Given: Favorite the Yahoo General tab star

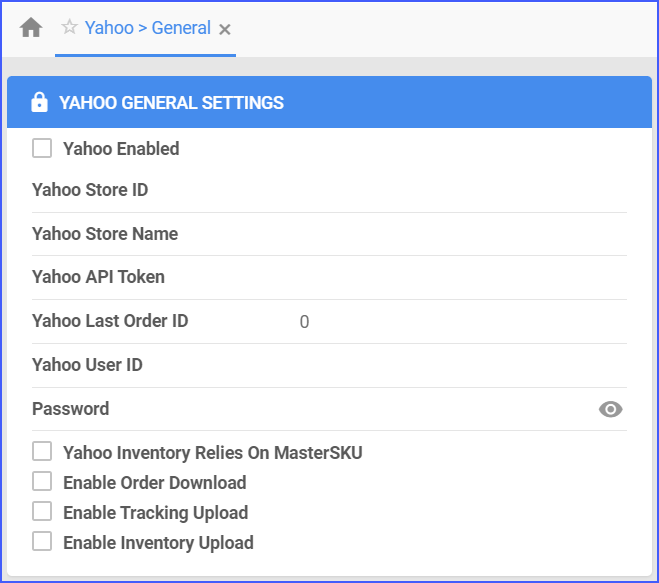Looking at the screenshot, I should (69, 27).
